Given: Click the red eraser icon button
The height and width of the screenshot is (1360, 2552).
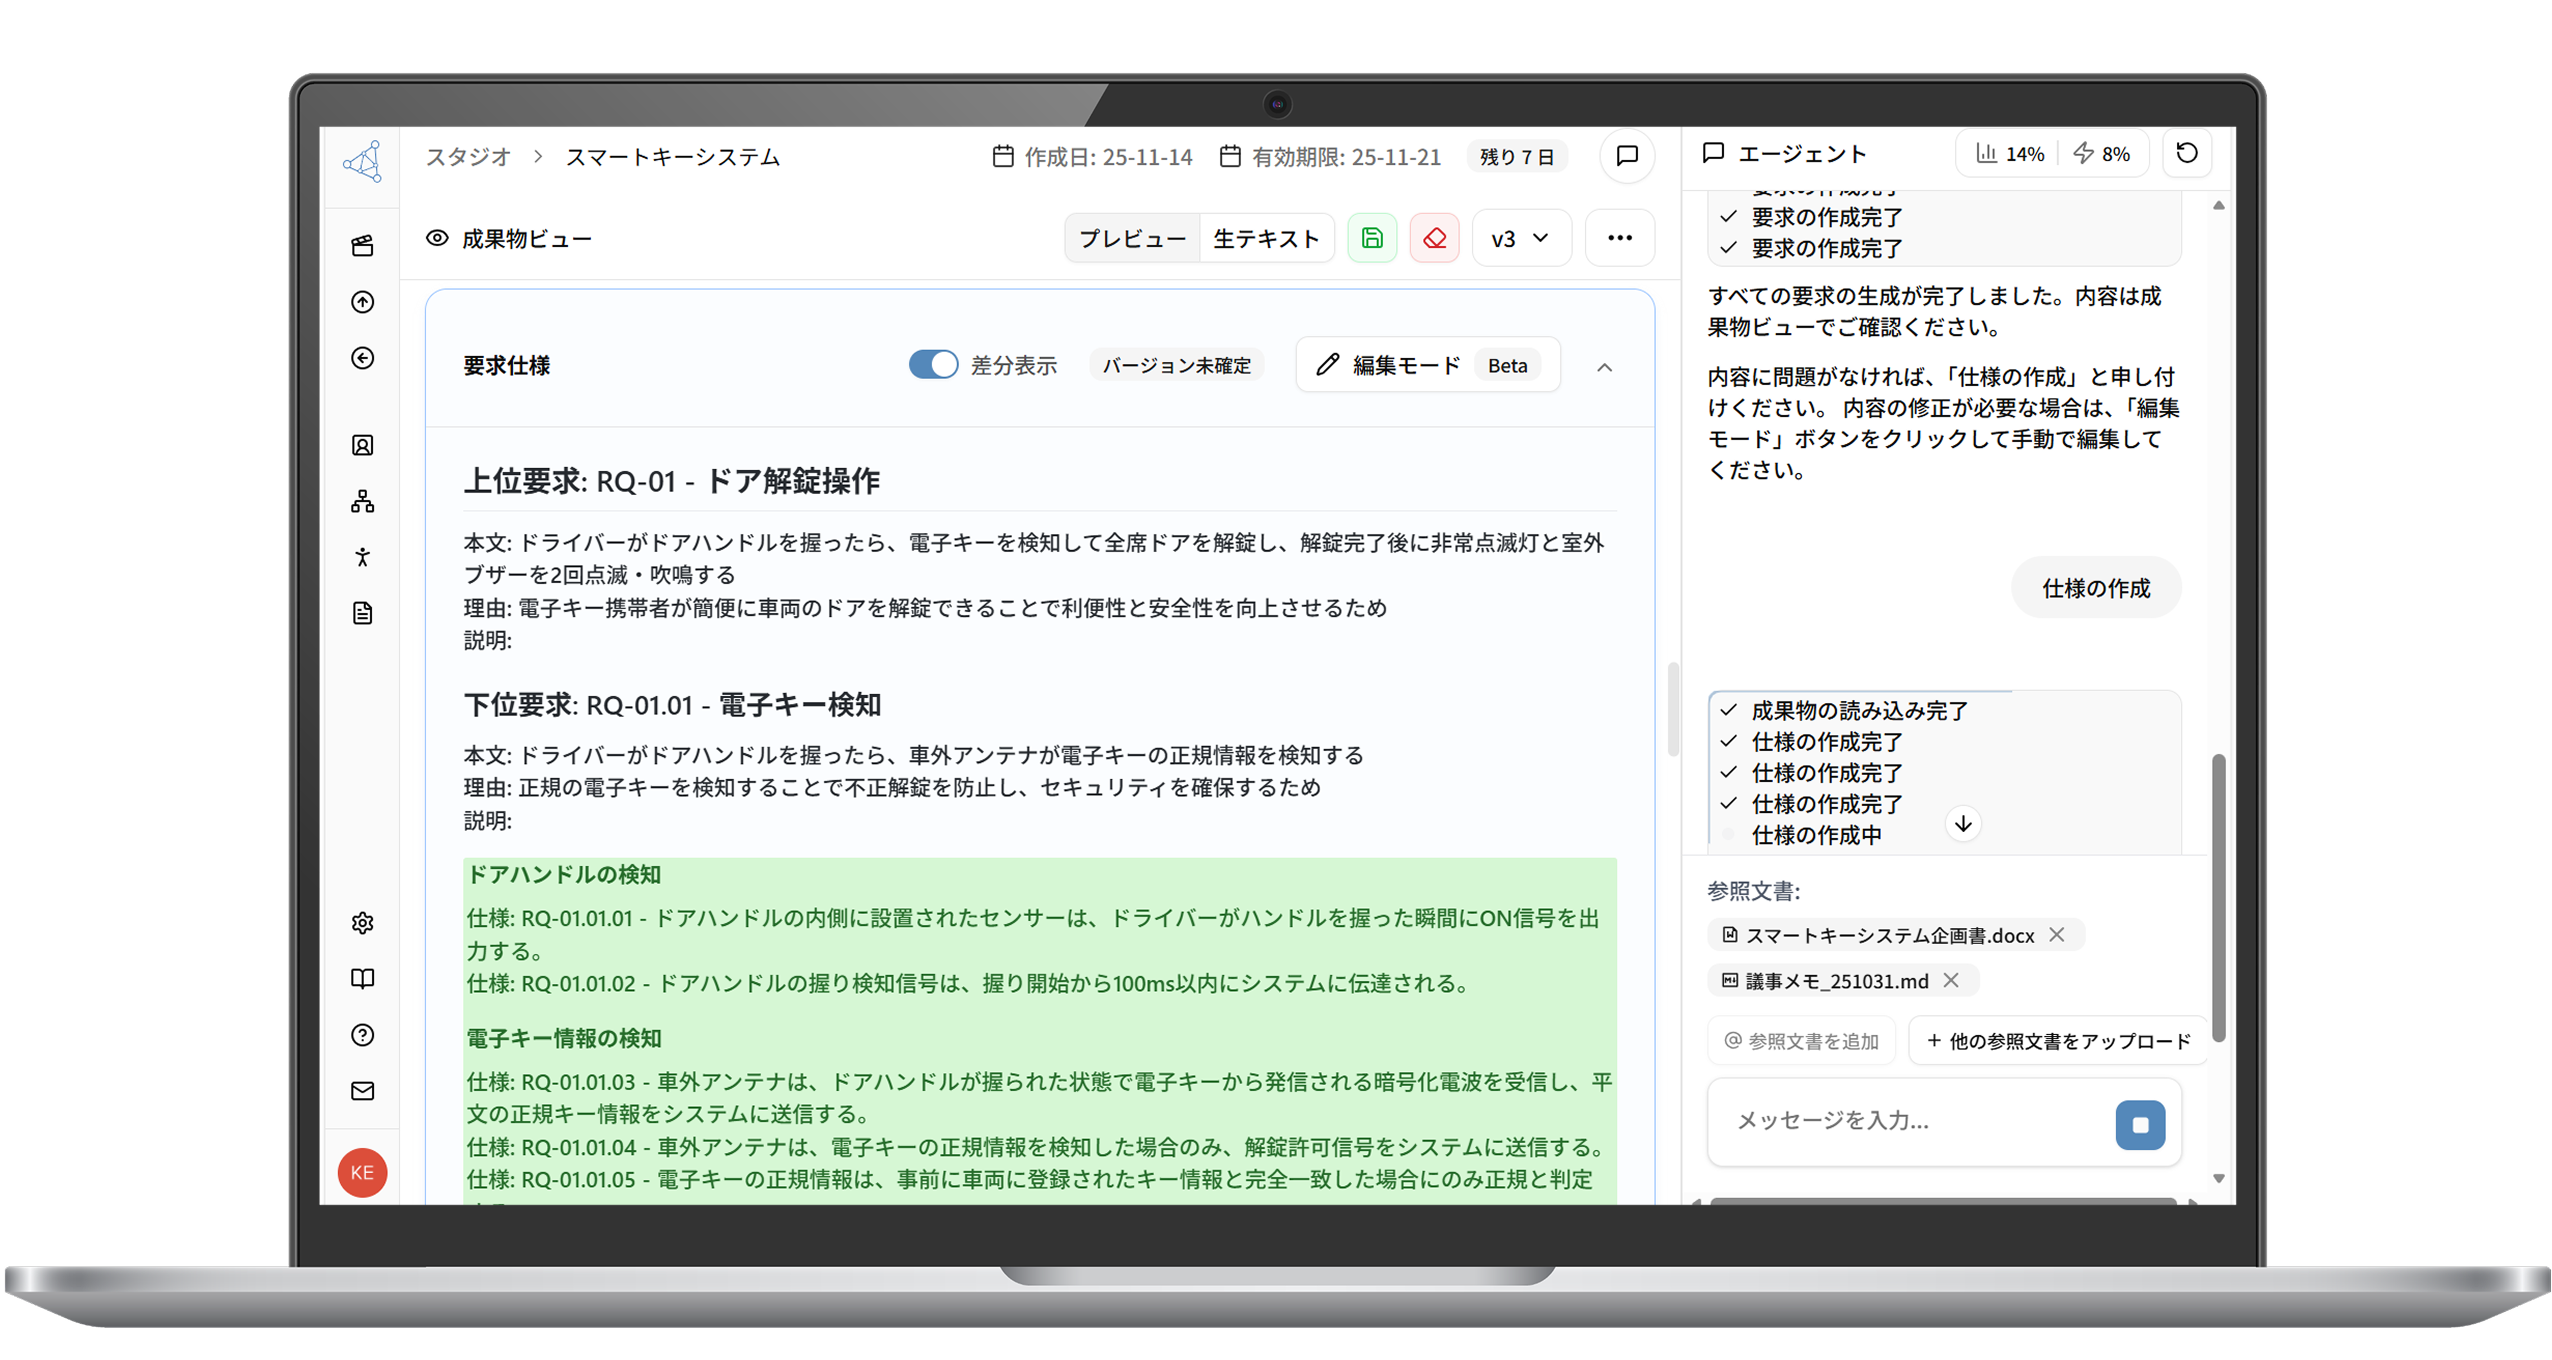Looking at the screenshot, I should 1434,238.
